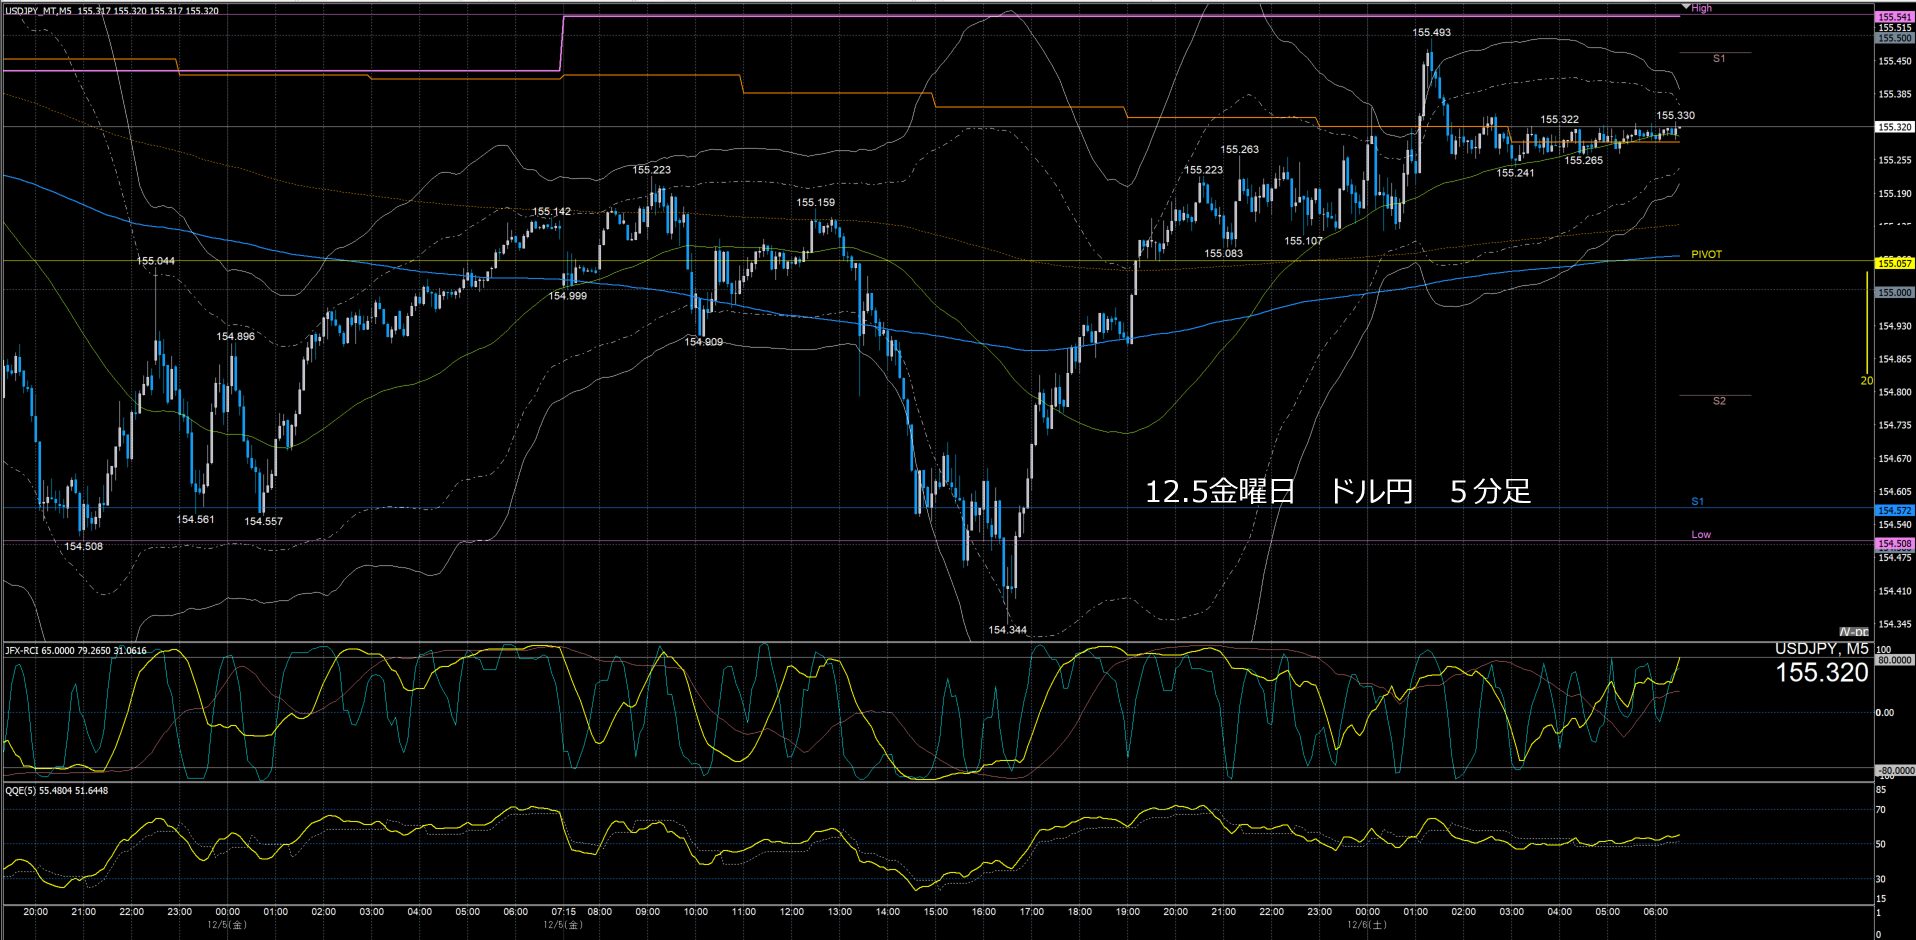
Task: Select the yellow vertical bar labeled 20
Action: tap(1867, 328)
